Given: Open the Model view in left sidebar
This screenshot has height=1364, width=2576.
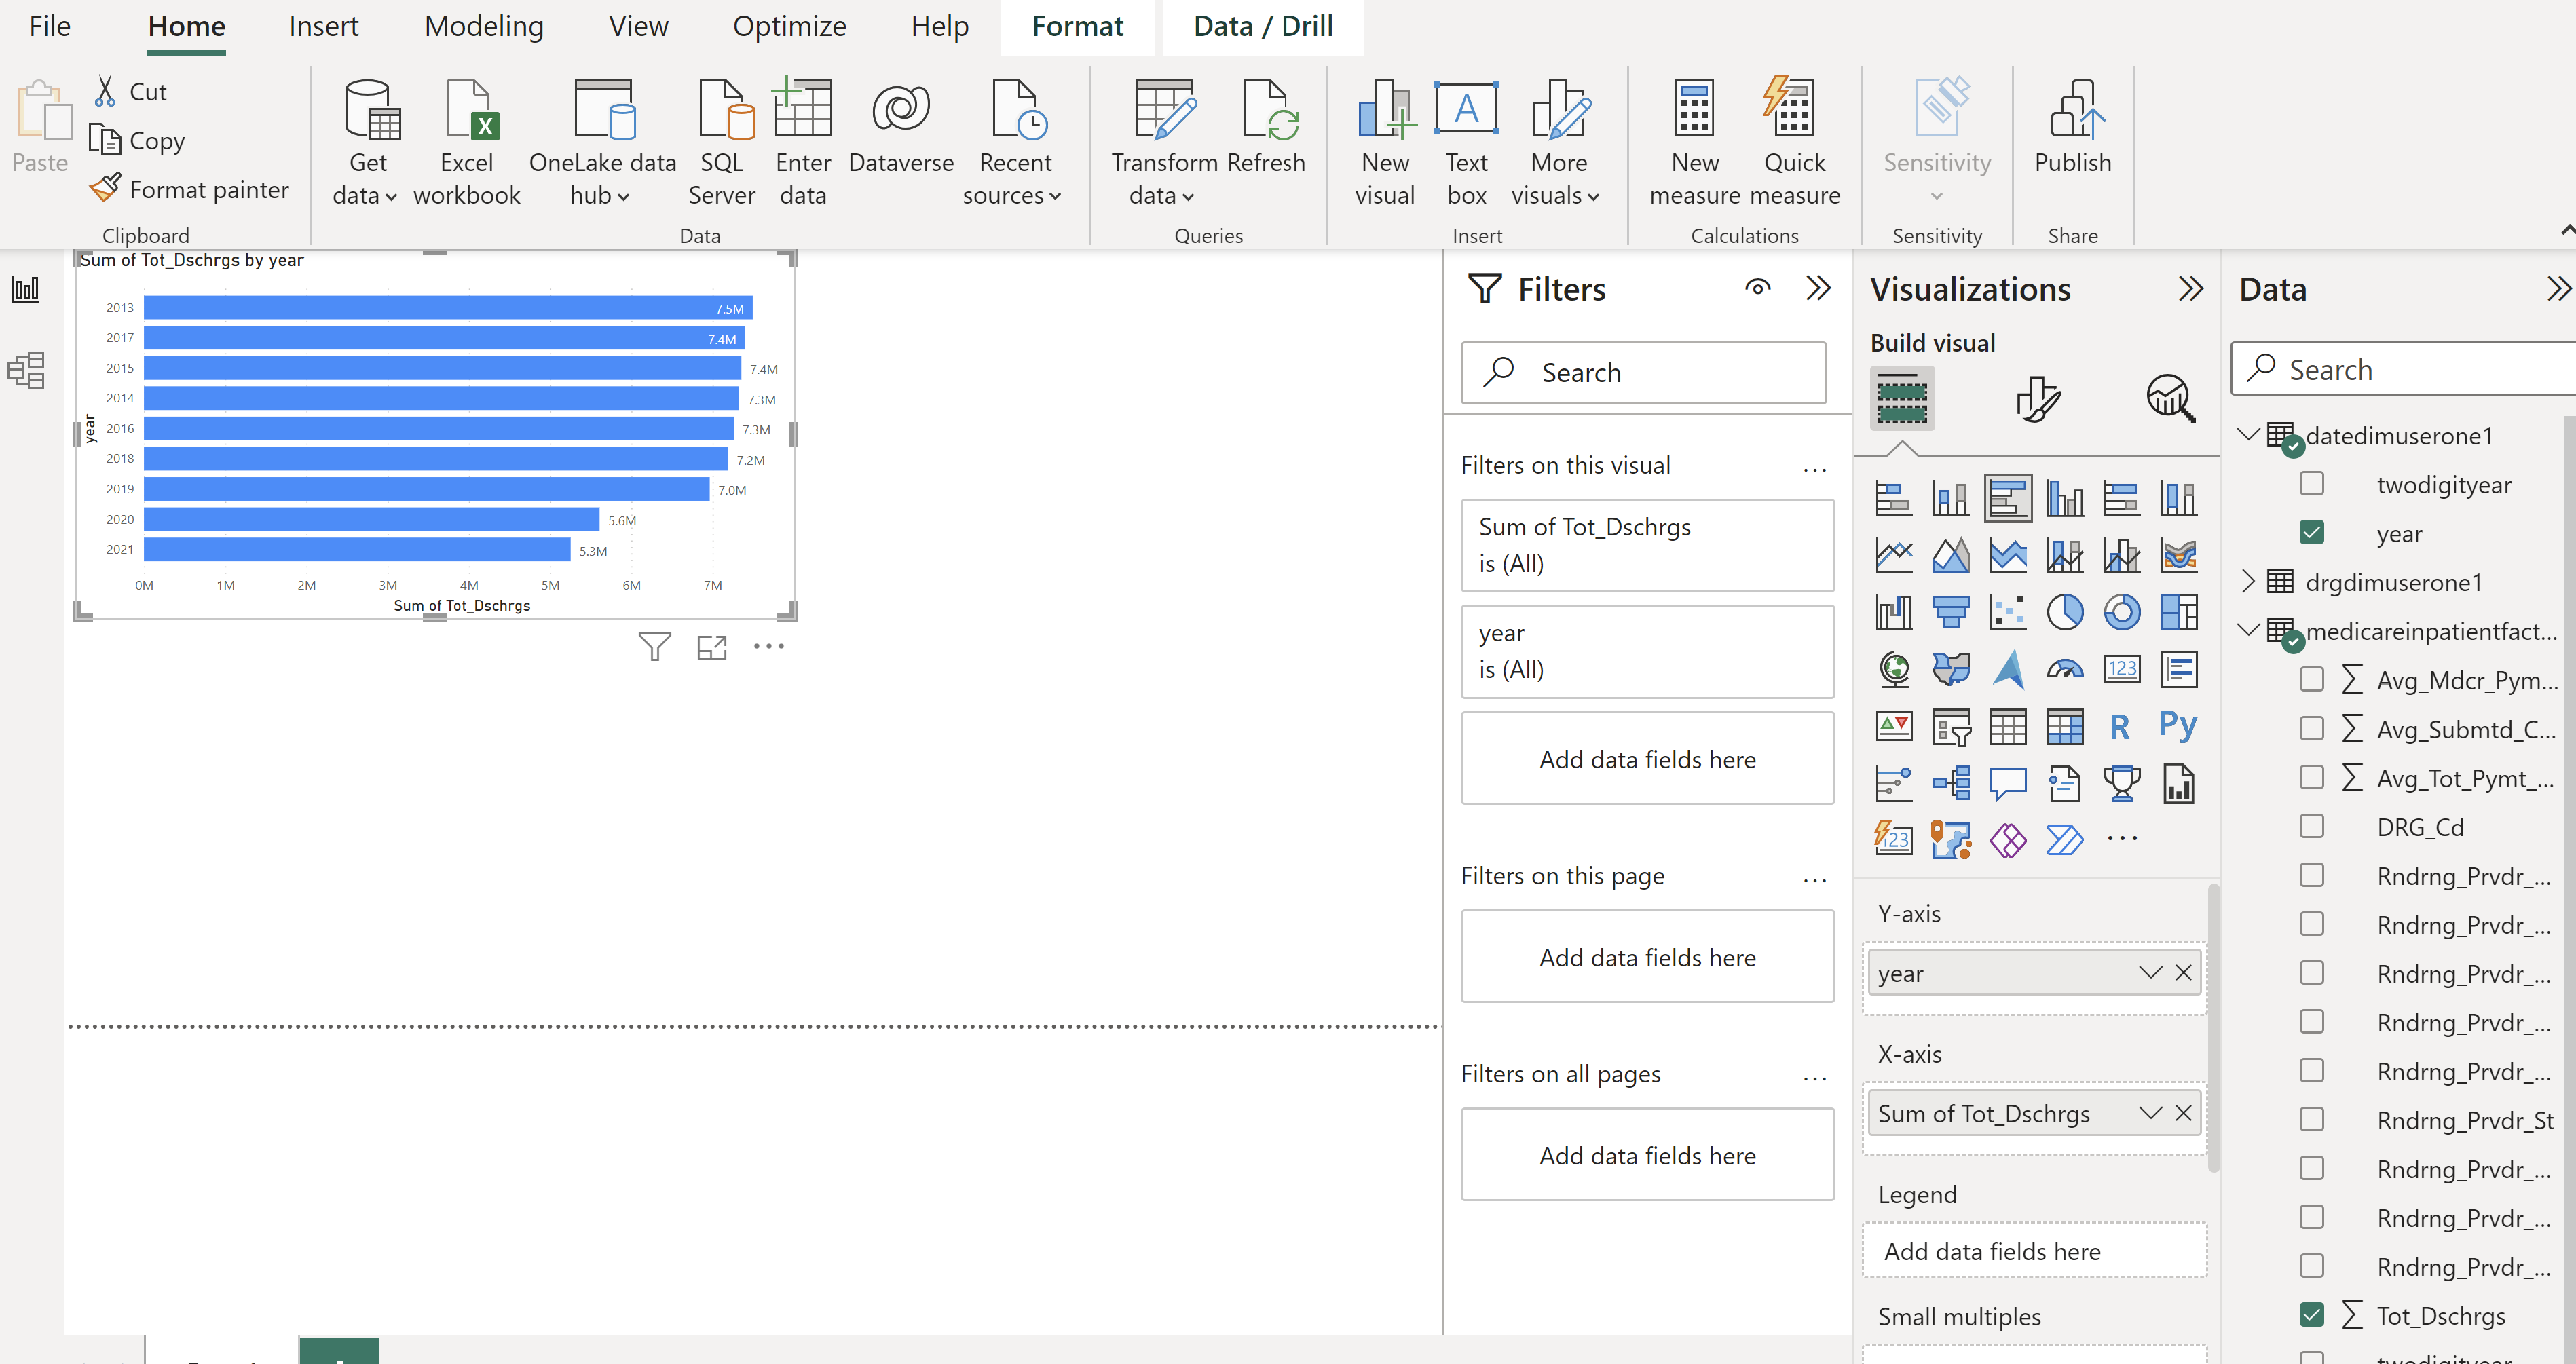Looking at the screenshot, I should point(26,371).
